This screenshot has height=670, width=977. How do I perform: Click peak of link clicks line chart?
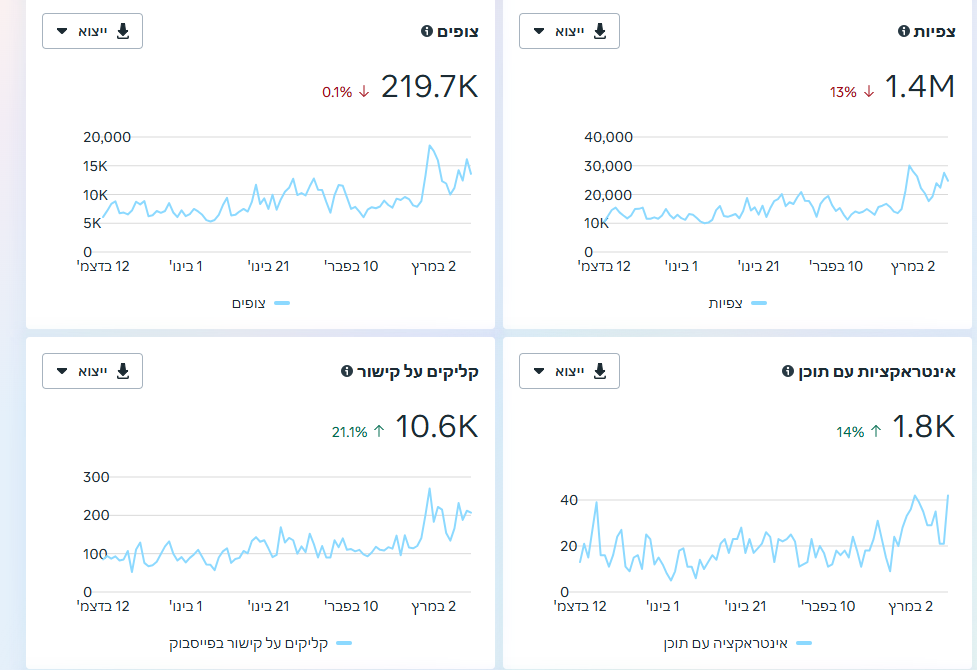point(429,489)
